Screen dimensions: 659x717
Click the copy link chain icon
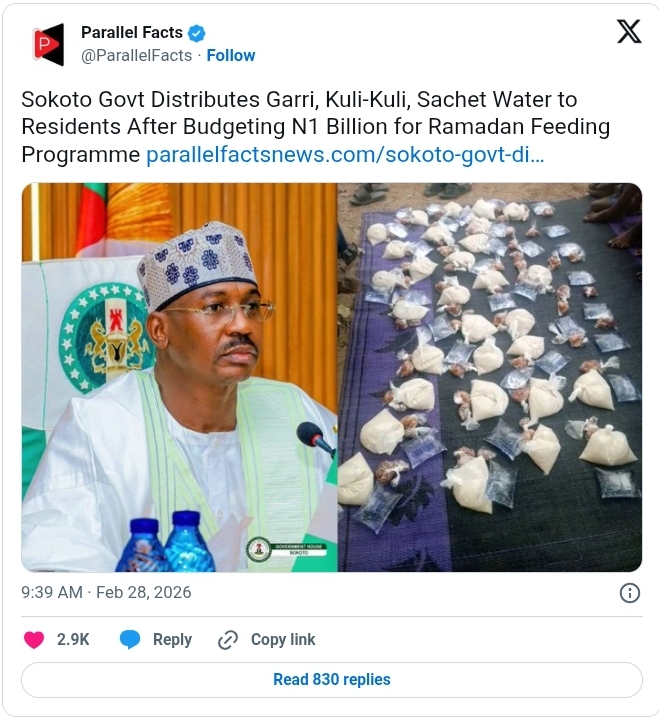pyautogui.click(x=228, y=640)
